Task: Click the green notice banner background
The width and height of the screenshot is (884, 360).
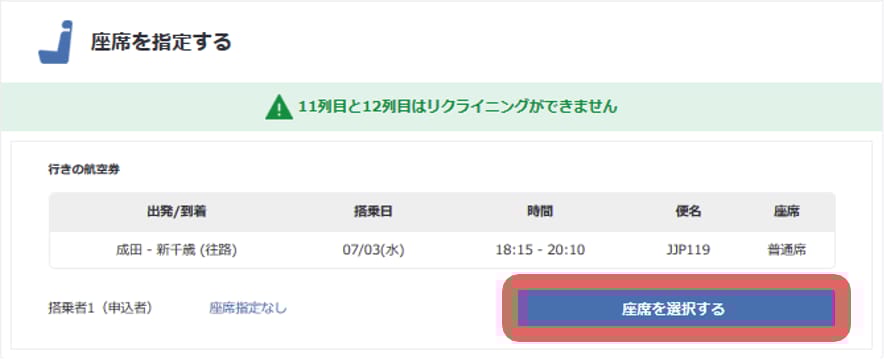Action: click(x=442, y=106)
